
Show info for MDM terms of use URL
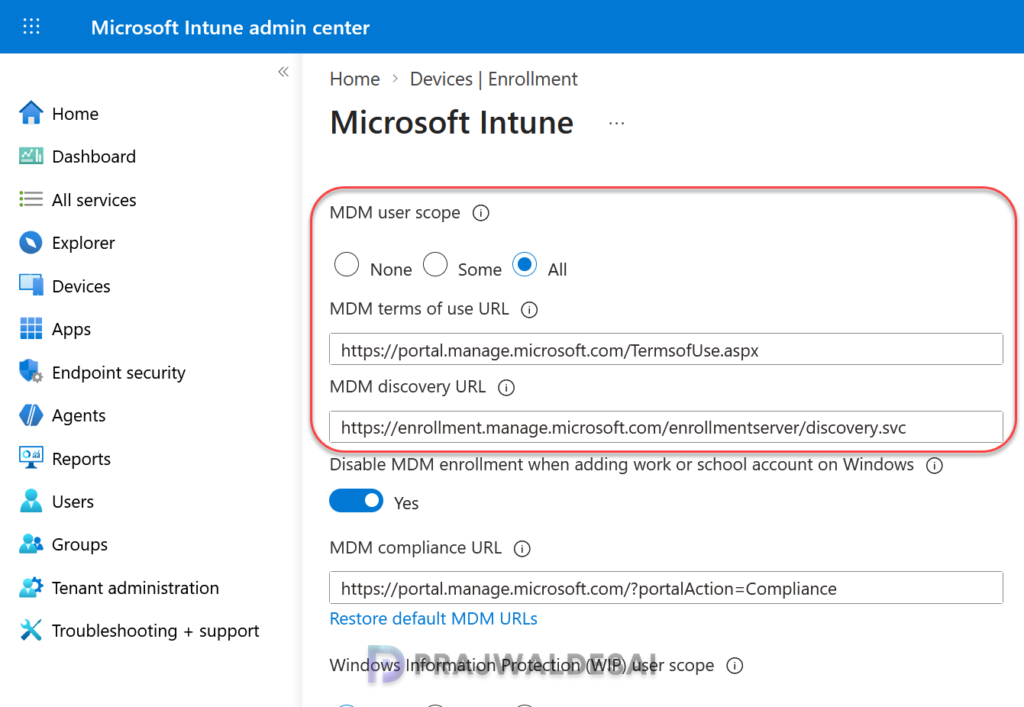tap(529, 309)
